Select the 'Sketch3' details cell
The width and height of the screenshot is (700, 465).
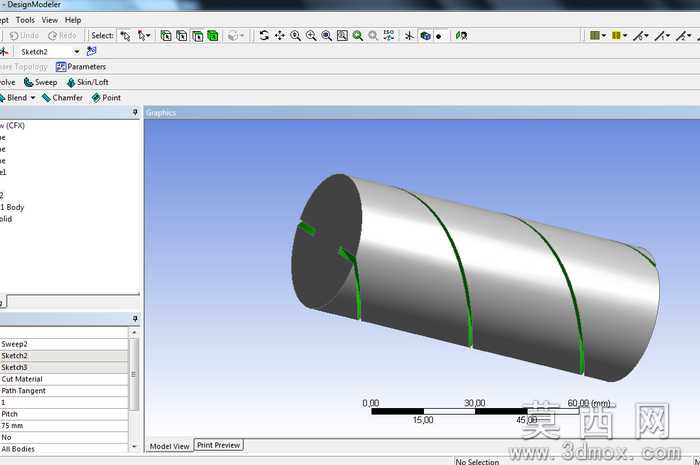[64, 367]
